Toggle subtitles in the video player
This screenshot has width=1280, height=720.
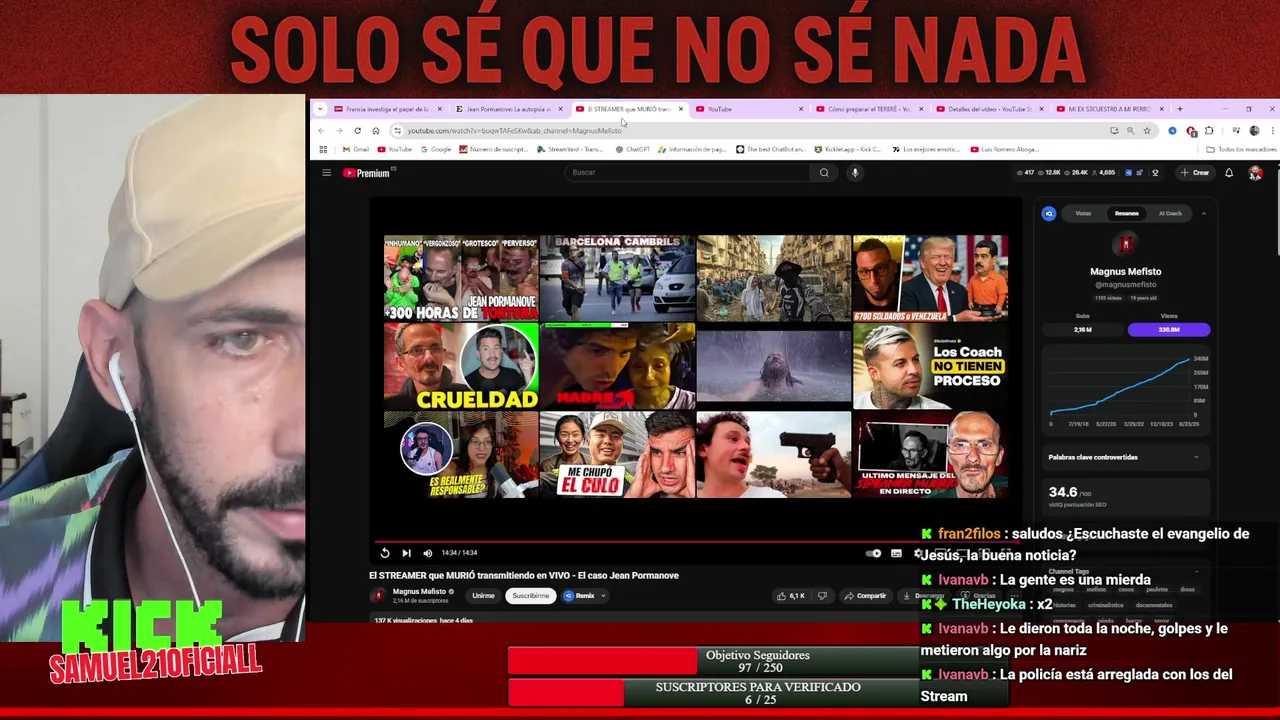click(896, 553)
